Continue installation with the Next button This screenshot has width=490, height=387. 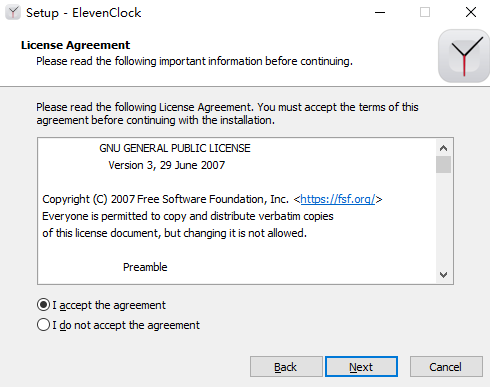361,367
